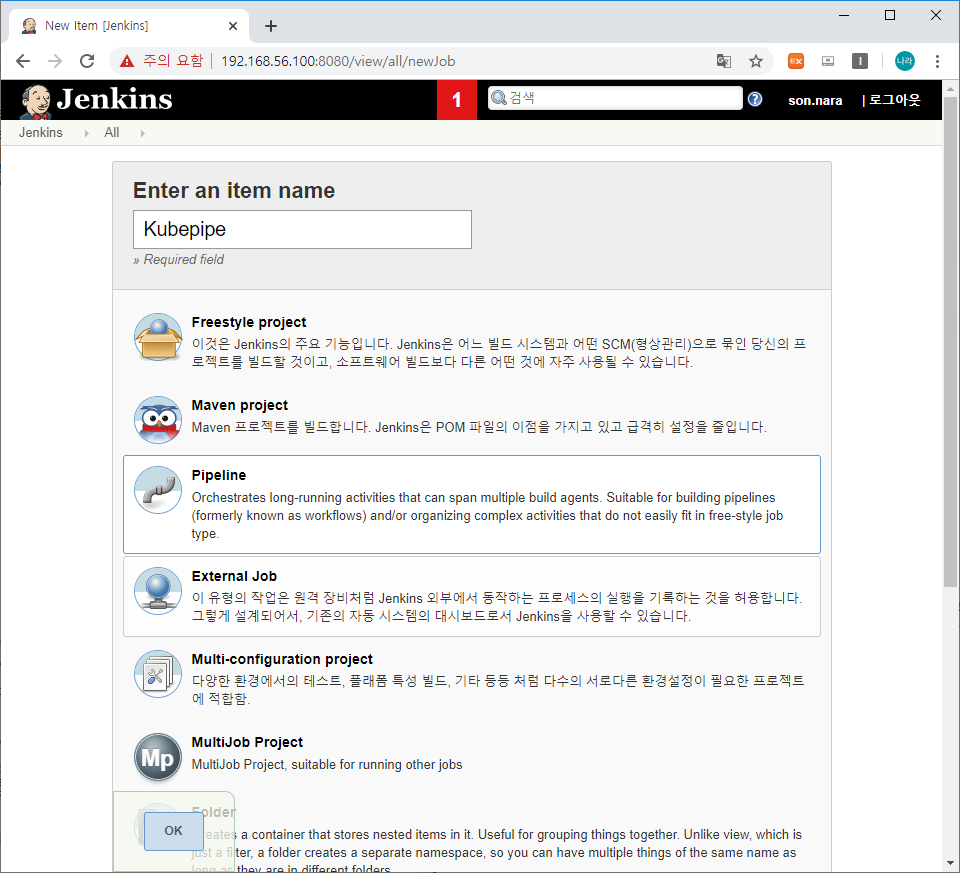Open the orange extension icon
Viewport: 960px width, 873px height.
(x=796, y=61)
